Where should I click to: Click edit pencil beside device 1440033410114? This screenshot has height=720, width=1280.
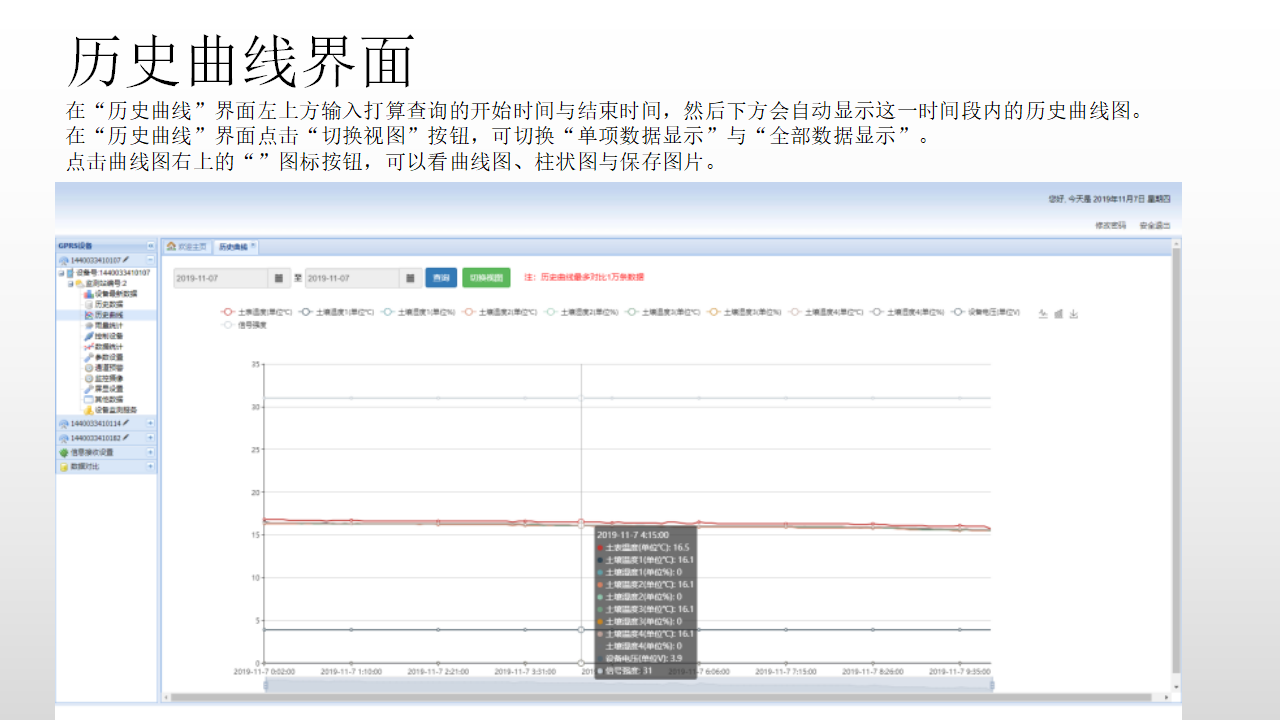click(x=126, y=423)
